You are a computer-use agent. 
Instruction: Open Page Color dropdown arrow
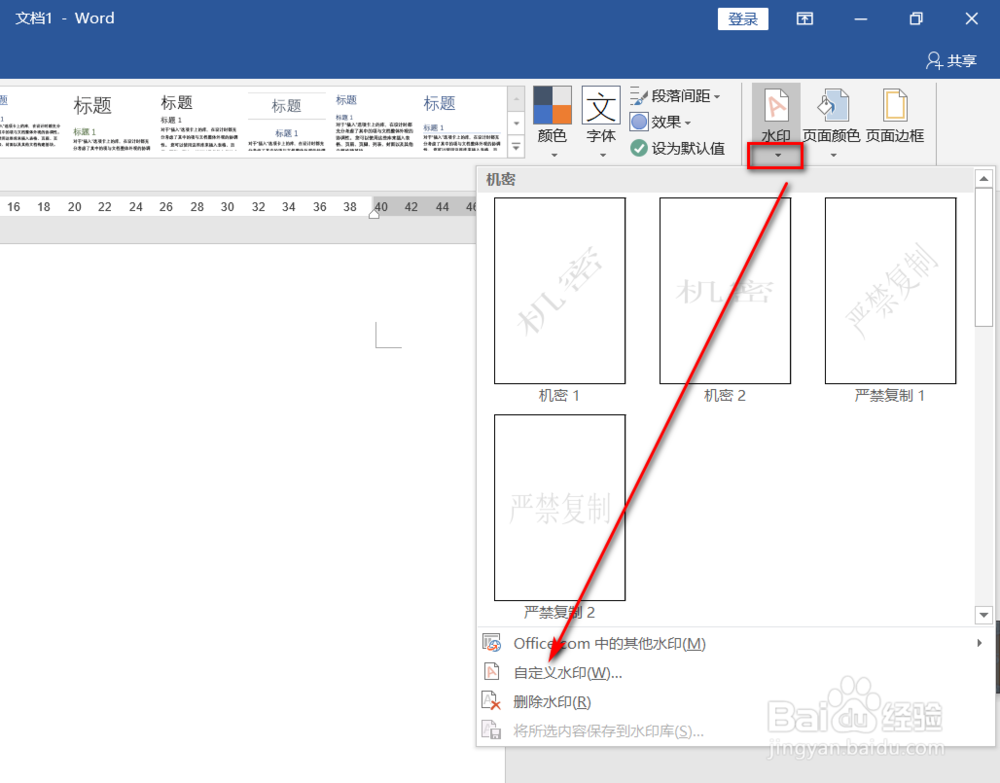click(x=833, y=156)
